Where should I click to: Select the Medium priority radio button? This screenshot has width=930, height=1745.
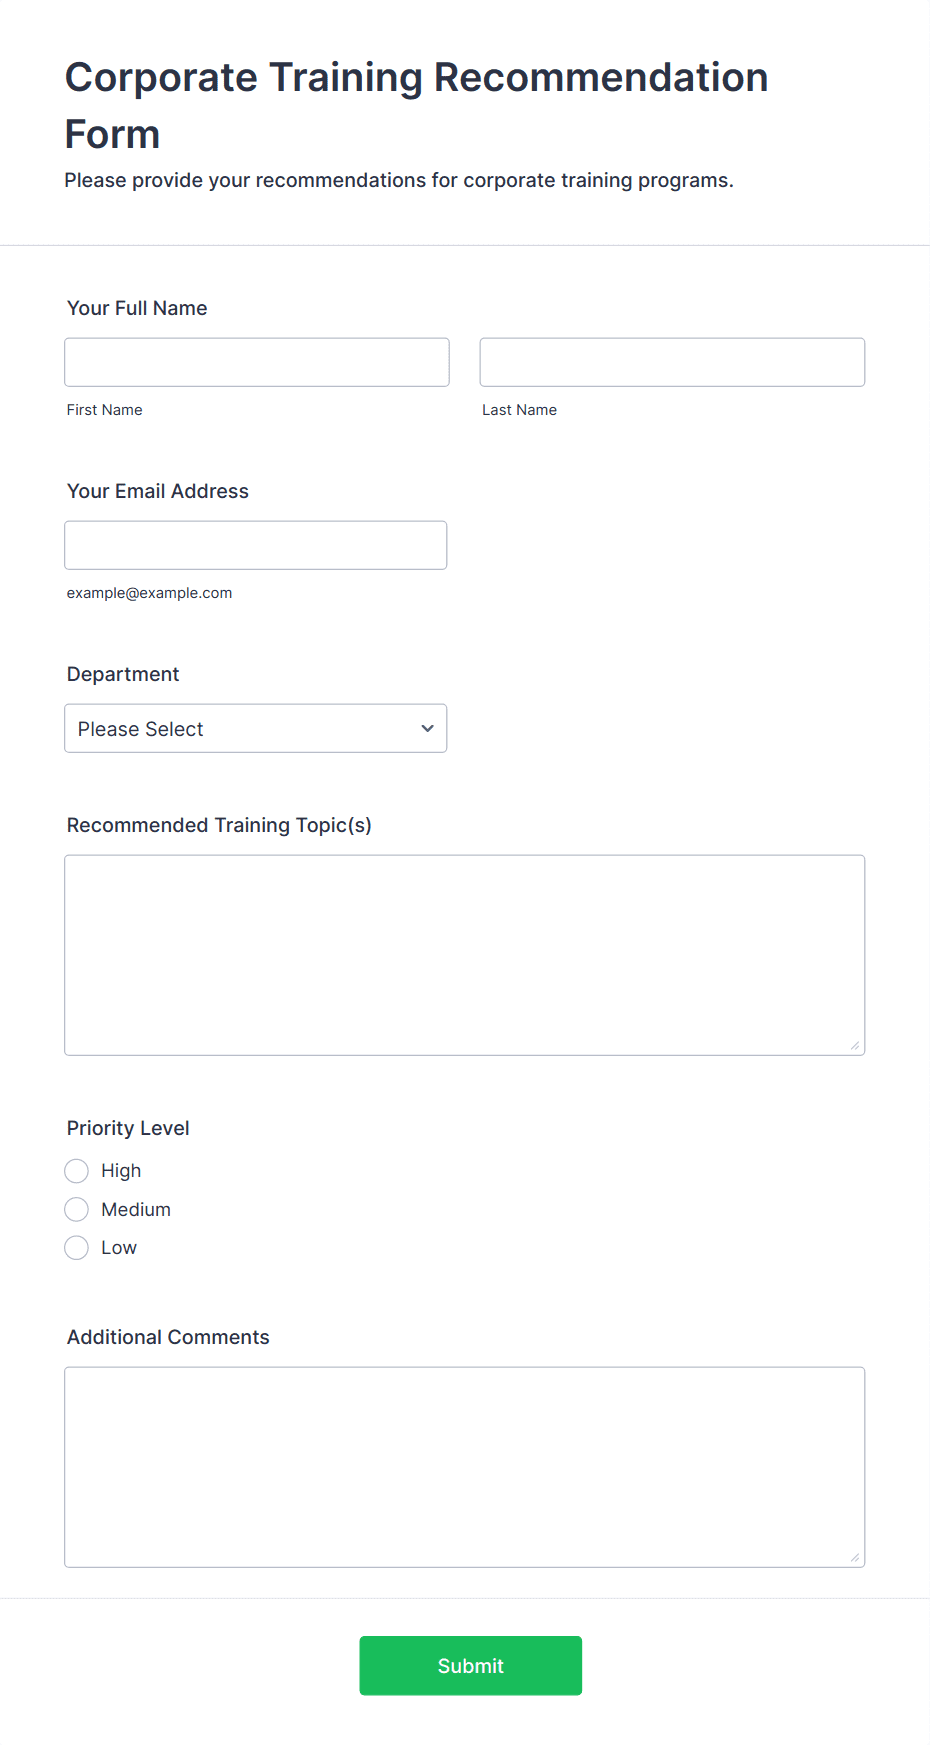[x=77, y=1209]
